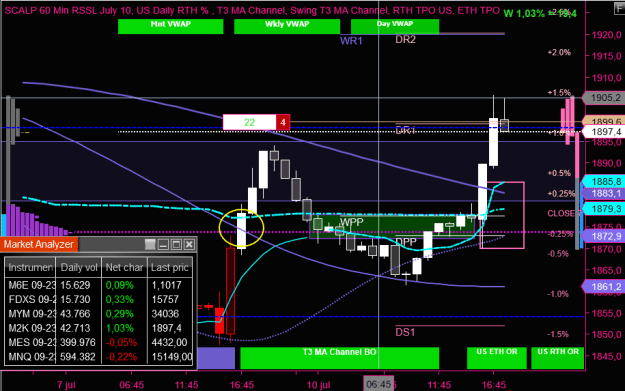Click the order marker showing 22

click(250, 122)
